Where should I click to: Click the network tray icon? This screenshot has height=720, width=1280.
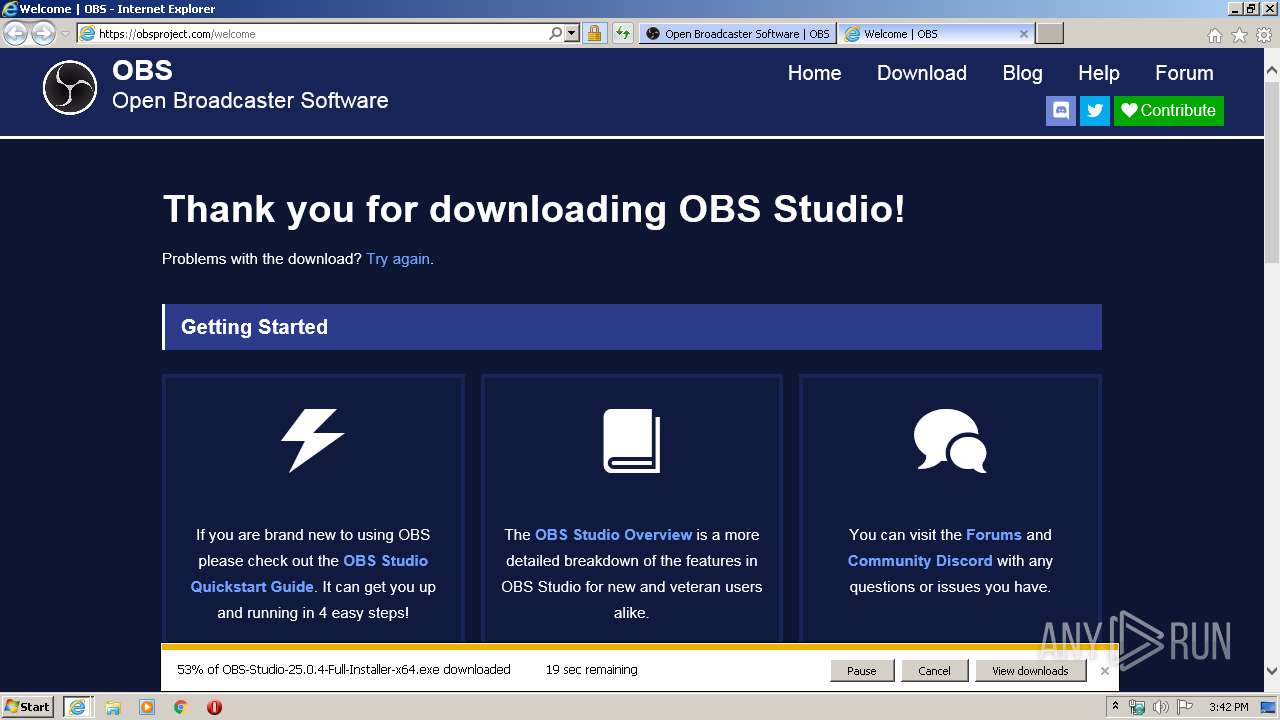1137,707
